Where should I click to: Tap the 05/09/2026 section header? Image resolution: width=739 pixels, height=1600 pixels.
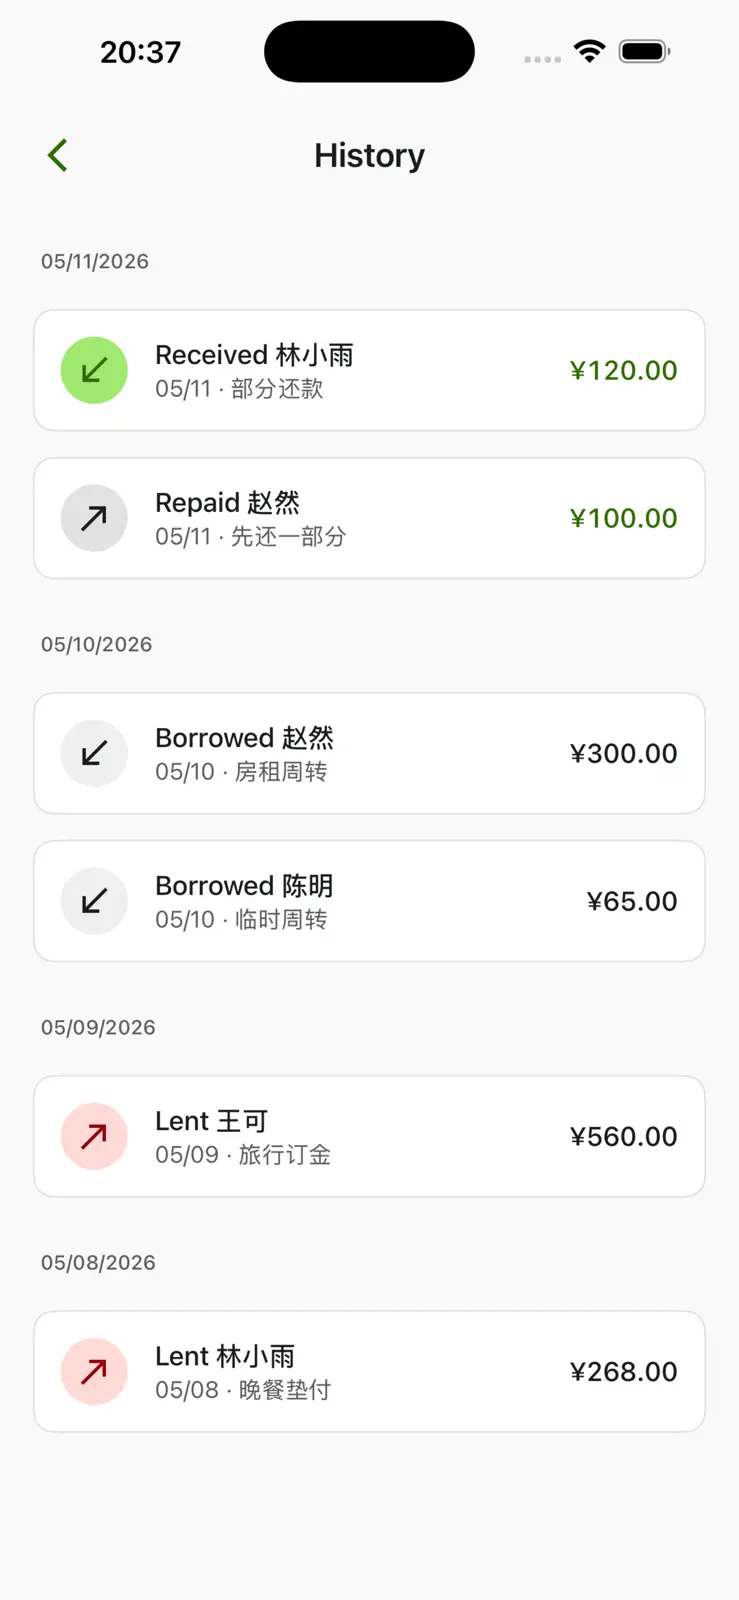tap(98, 1027)
